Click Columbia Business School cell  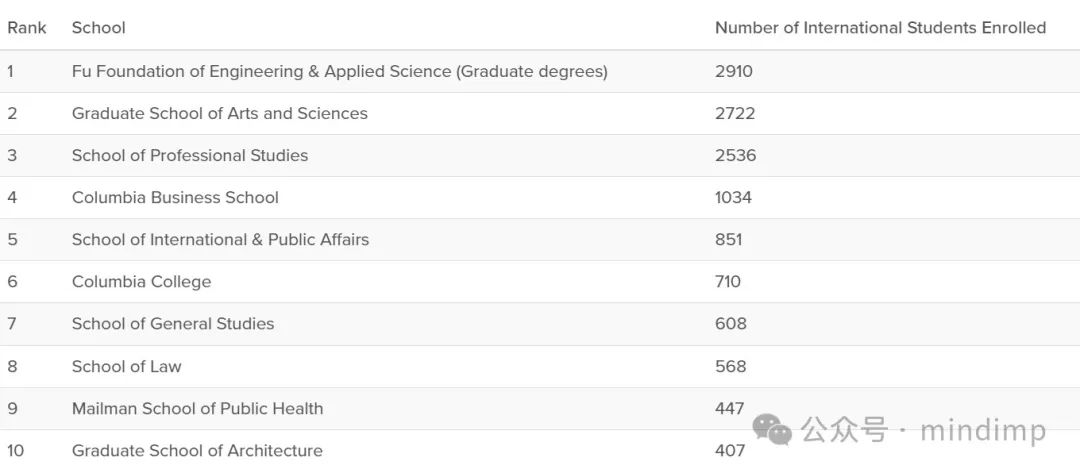click(175, 198)
